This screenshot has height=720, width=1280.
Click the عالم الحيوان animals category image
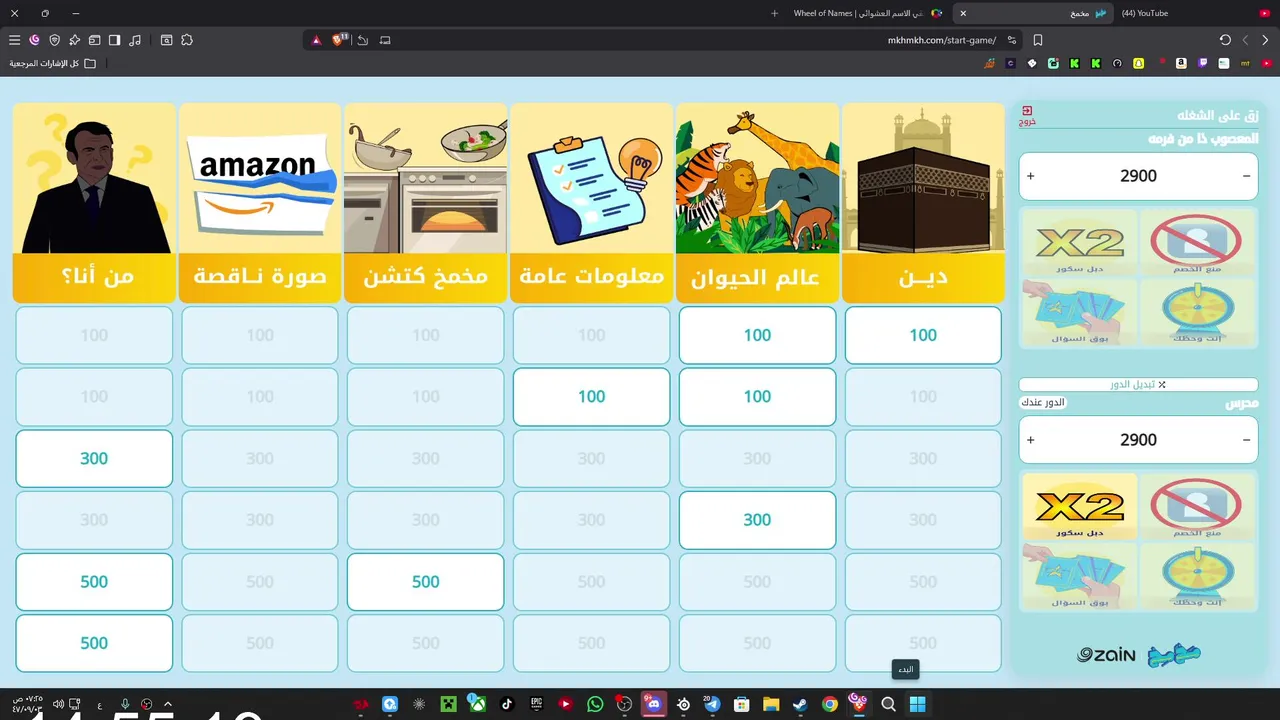click(x=757, y=179)
